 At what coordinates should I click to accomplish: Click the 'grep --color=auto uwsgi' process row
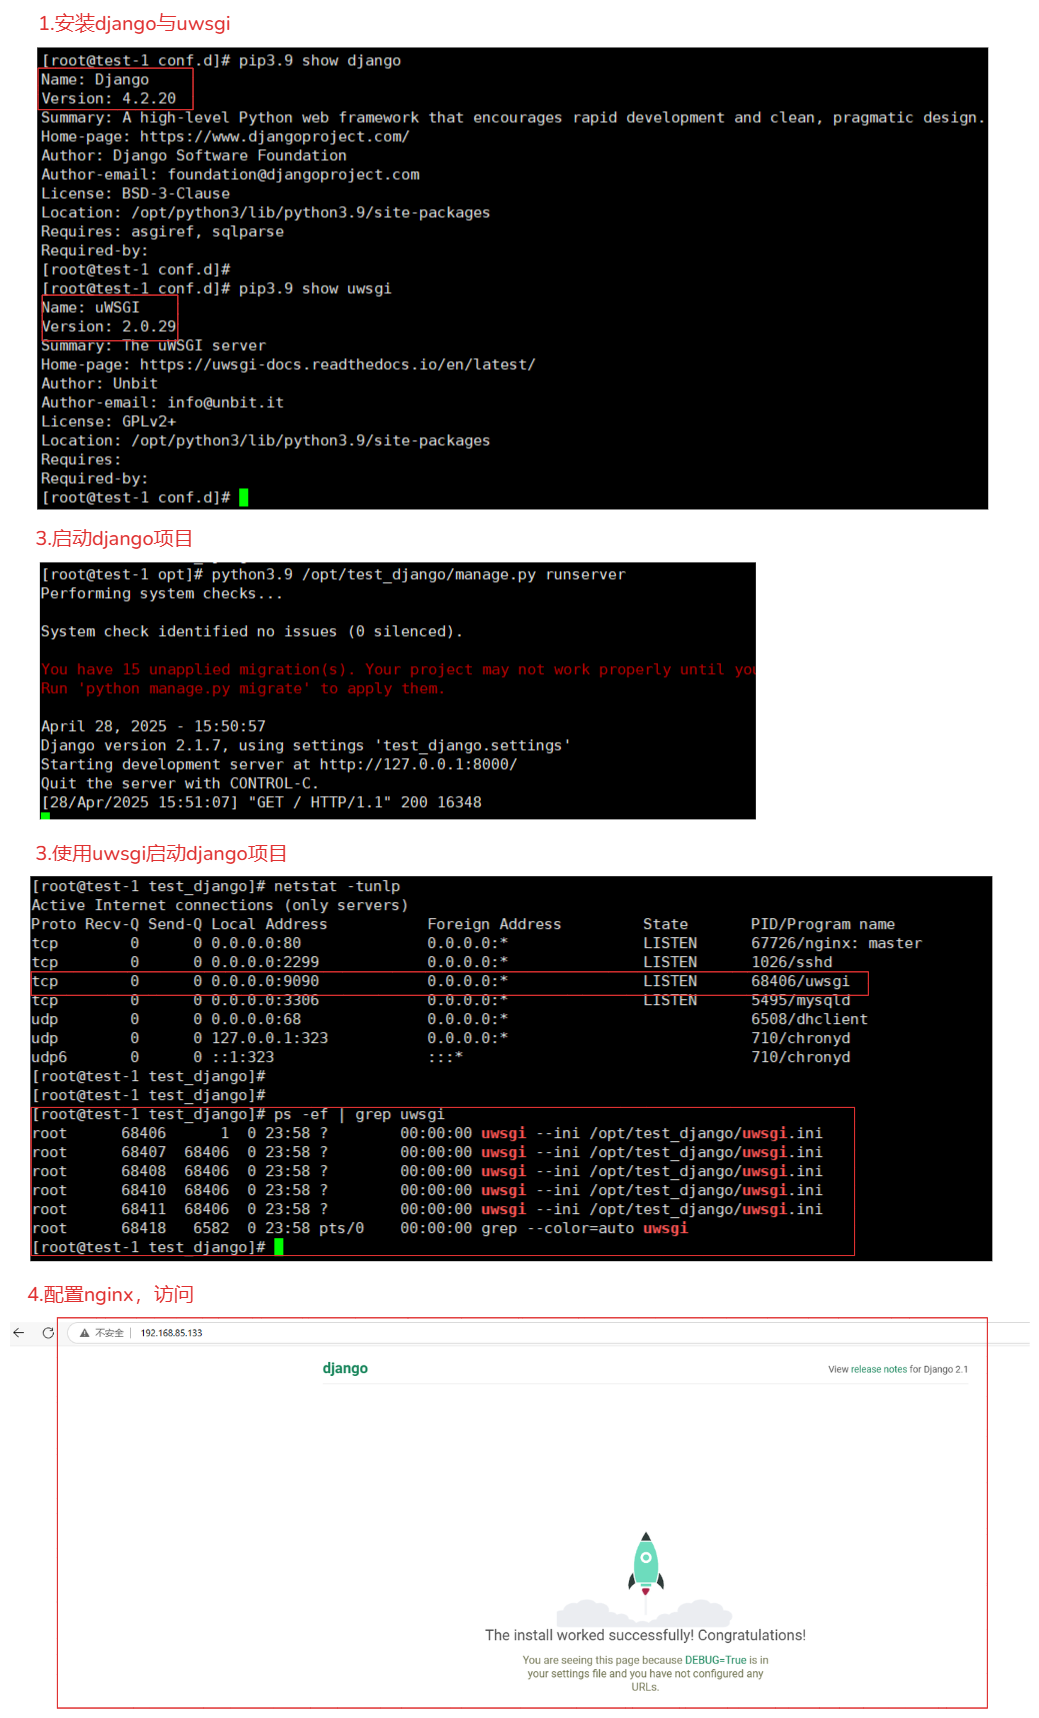(360, 1228)
